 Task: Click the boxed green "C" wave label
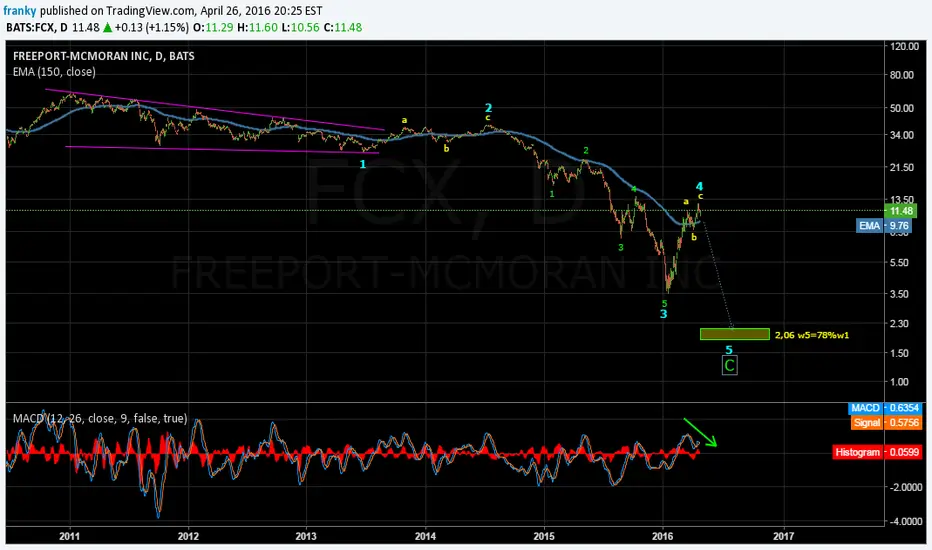(x=729, y=366)
